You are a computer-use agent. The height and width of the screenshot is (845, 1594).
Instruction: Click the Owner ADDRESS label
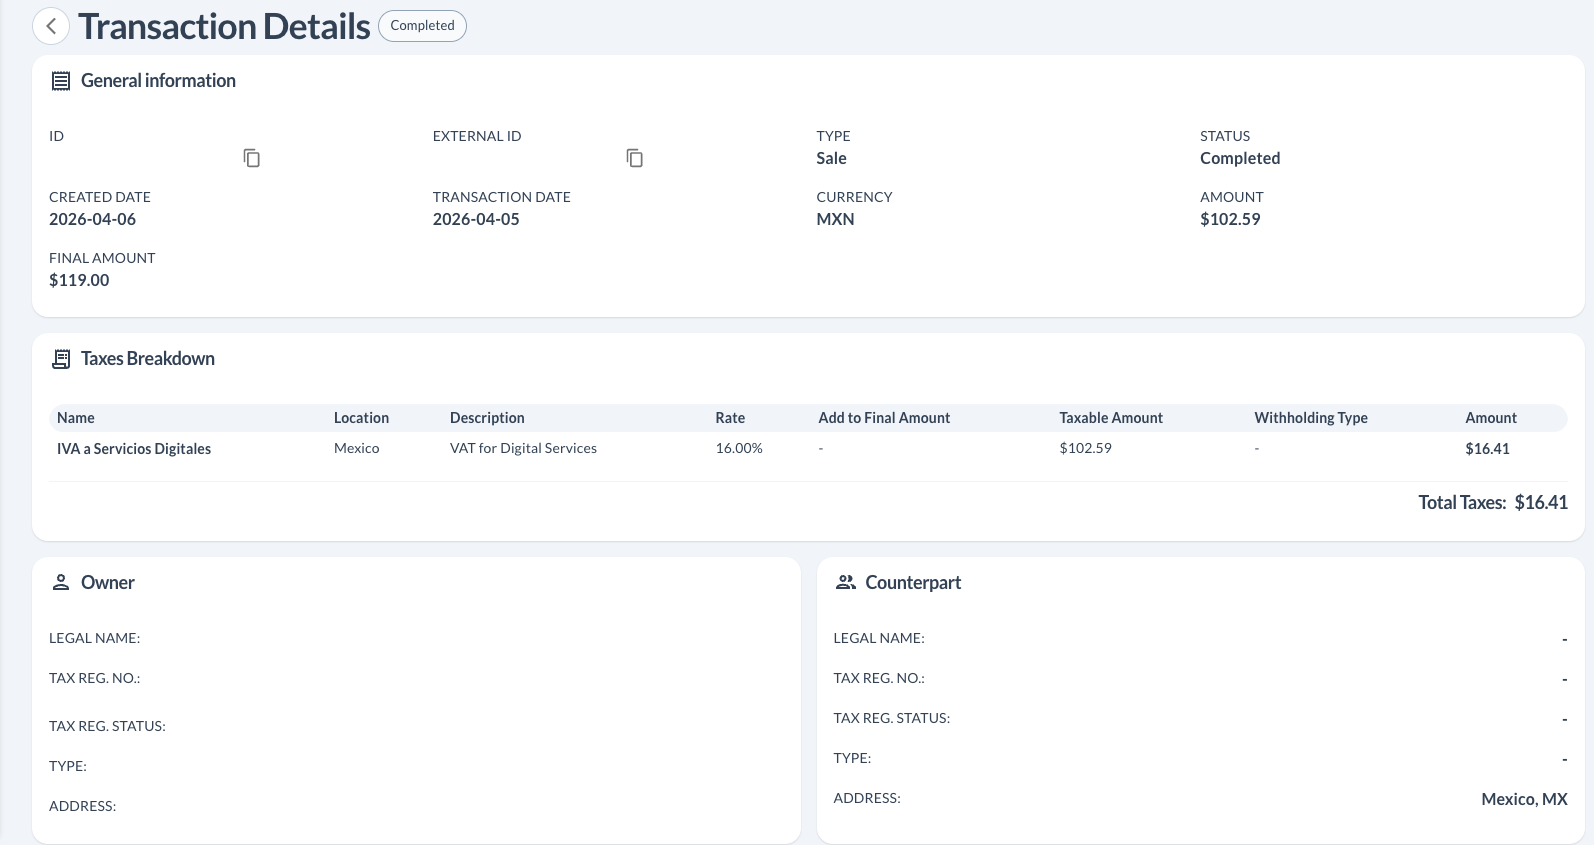82,806
